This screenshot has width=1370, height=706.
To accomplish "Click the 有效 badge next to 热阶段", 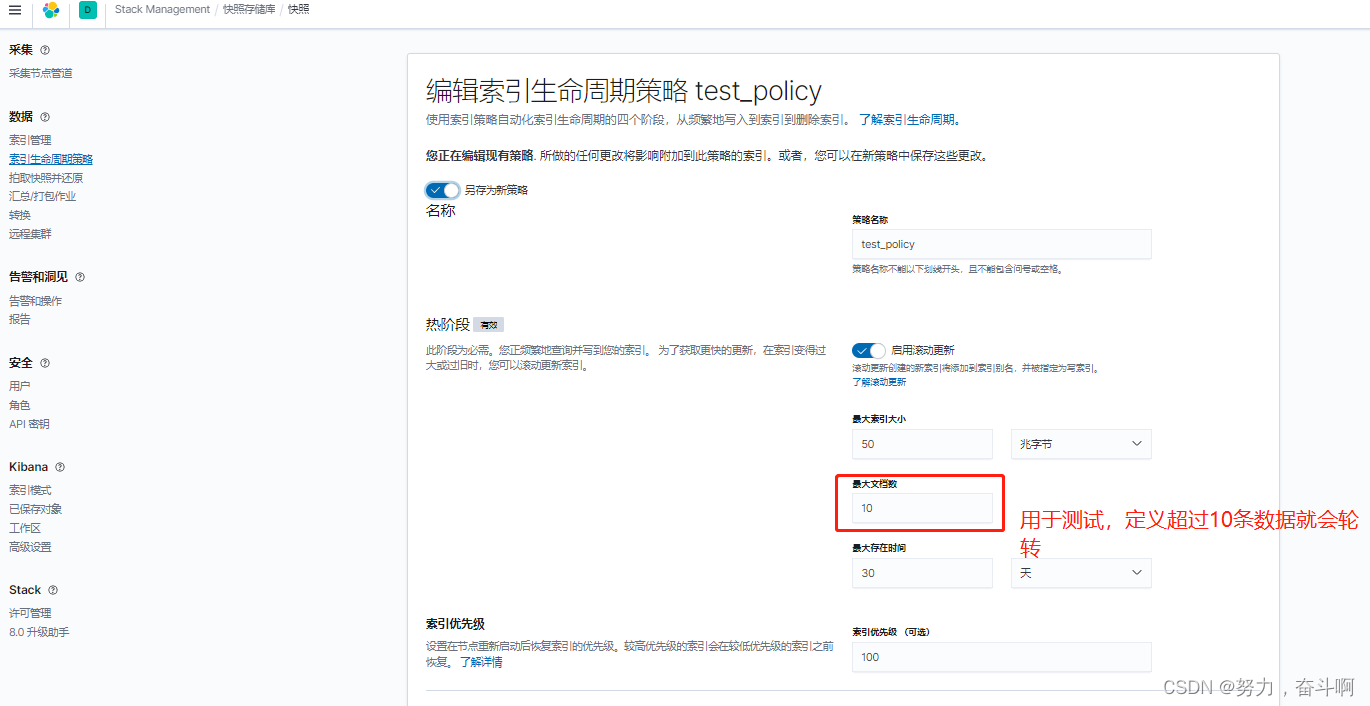I will tap(488, 325).
